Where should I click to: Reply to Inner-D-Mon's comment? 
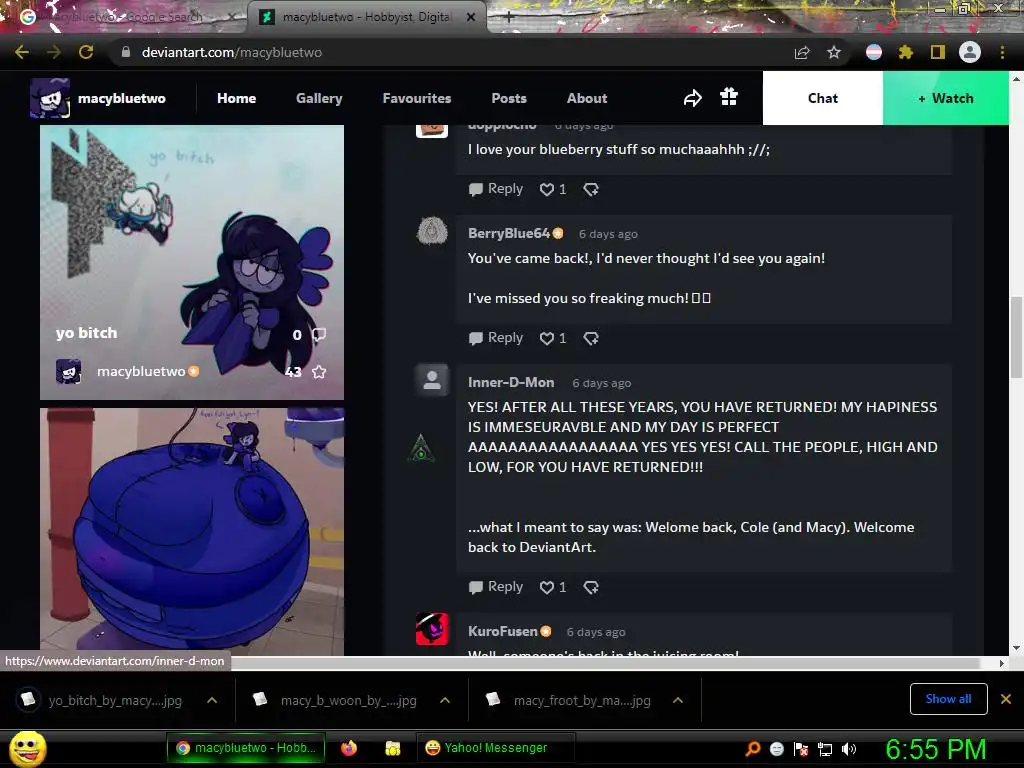tap(496, 586)
